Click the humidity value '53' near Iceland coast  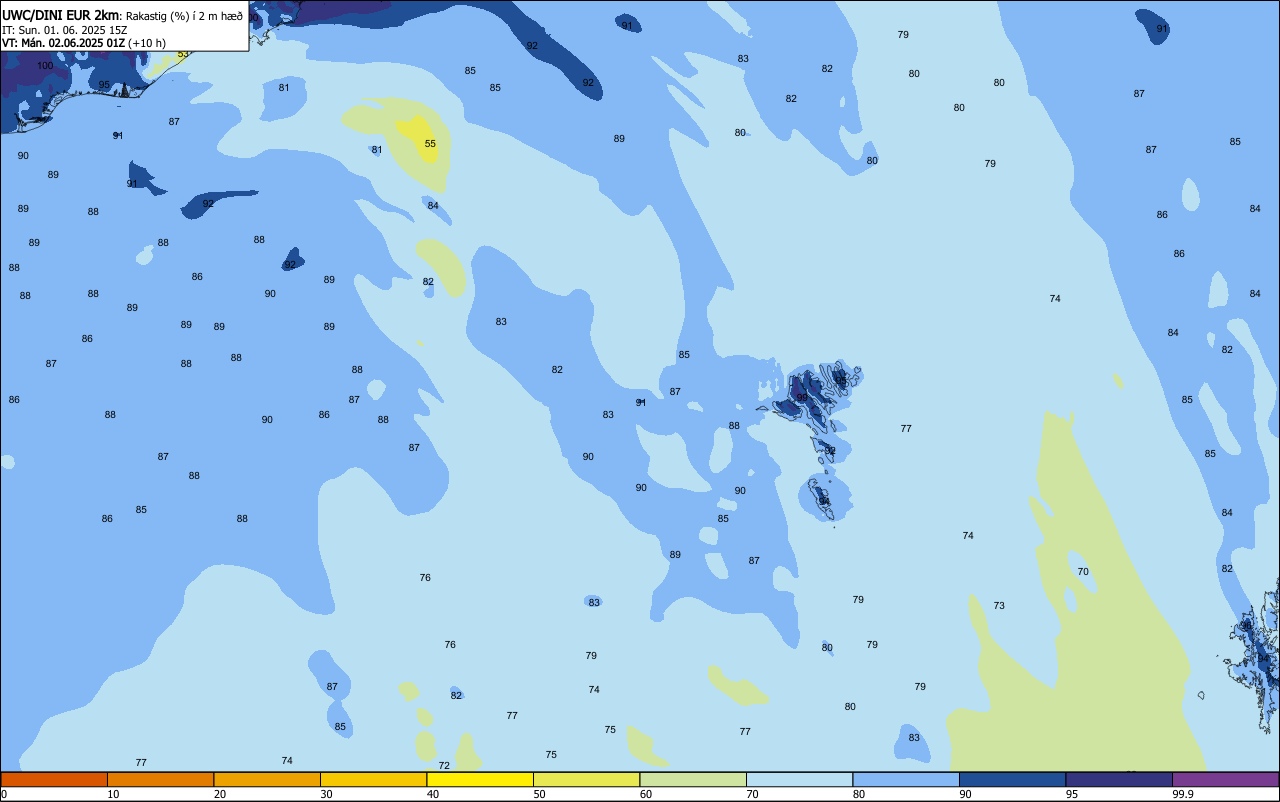point(183,54)
